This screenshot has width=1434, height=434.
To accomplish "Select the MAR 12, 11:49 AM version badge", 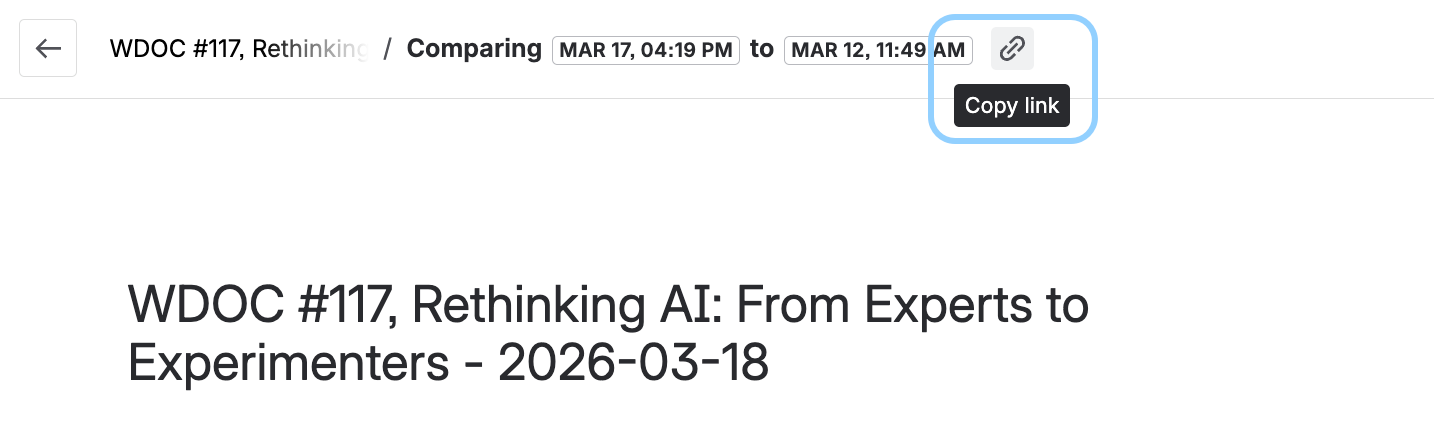I will pos(878,50).
